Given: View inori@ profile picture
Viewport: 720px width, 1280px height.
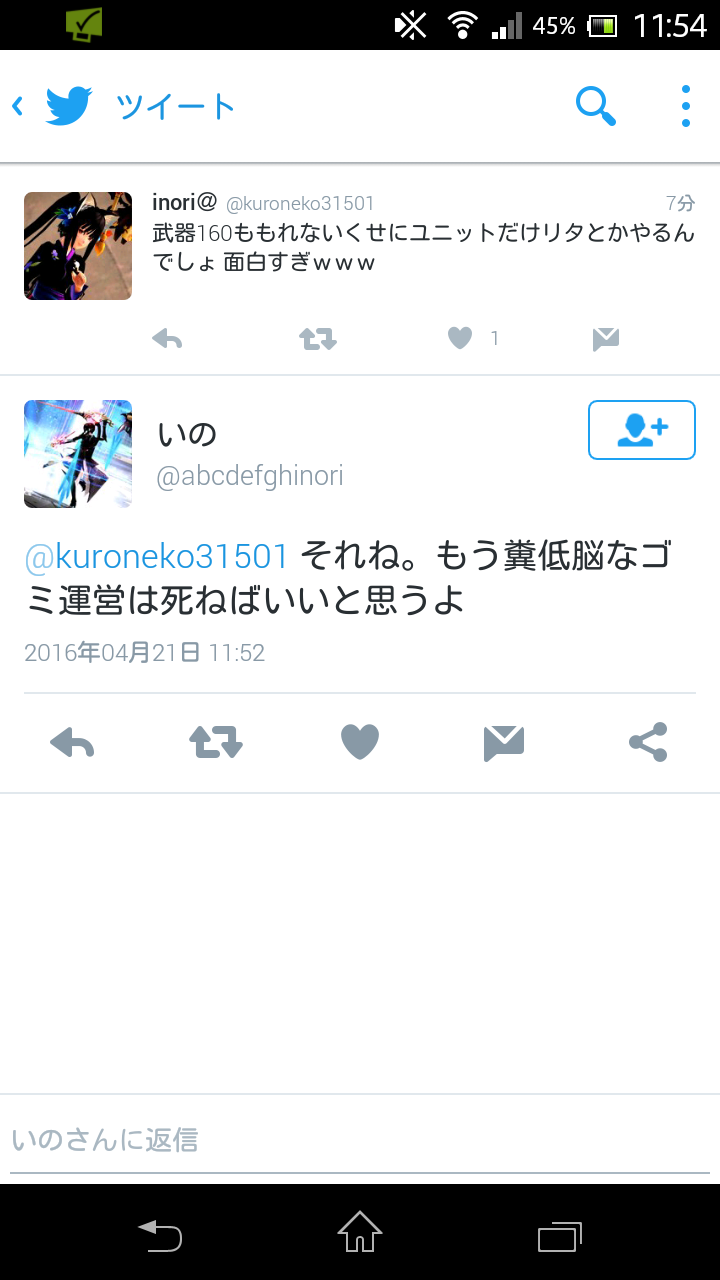Looking at the screenshot, I should pyautogui.click(x=78, y=246).
